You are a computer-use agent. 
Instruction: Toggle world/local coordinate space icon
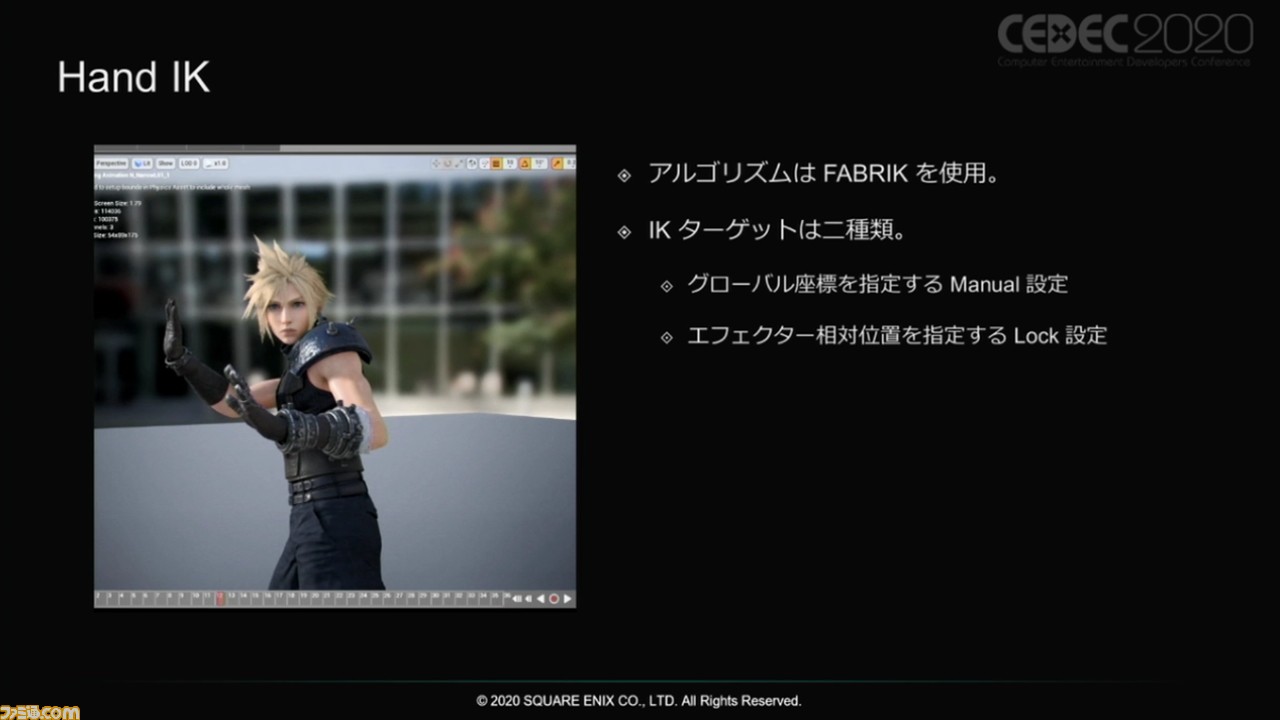point(472,163)
